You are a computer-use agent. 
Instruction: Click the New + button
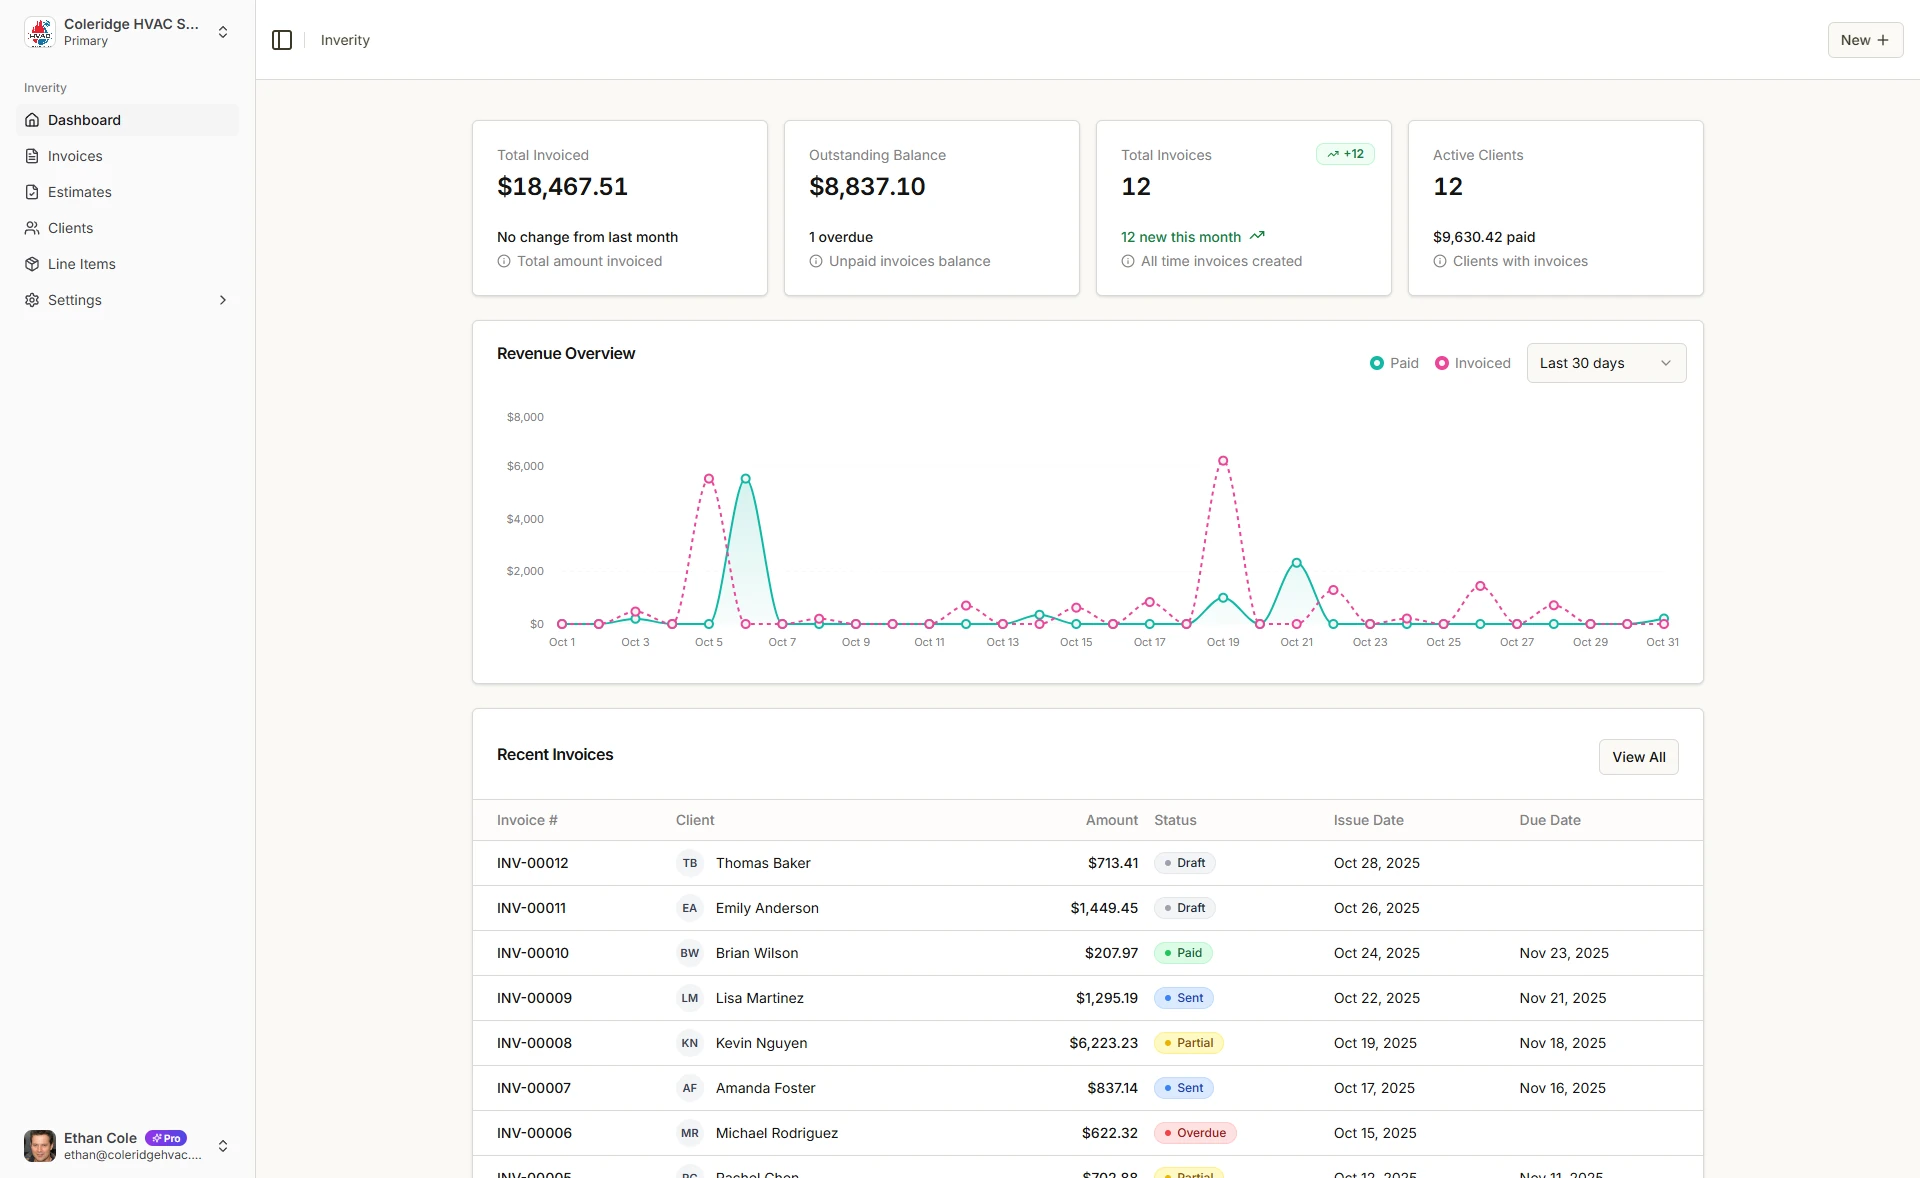1864,40
